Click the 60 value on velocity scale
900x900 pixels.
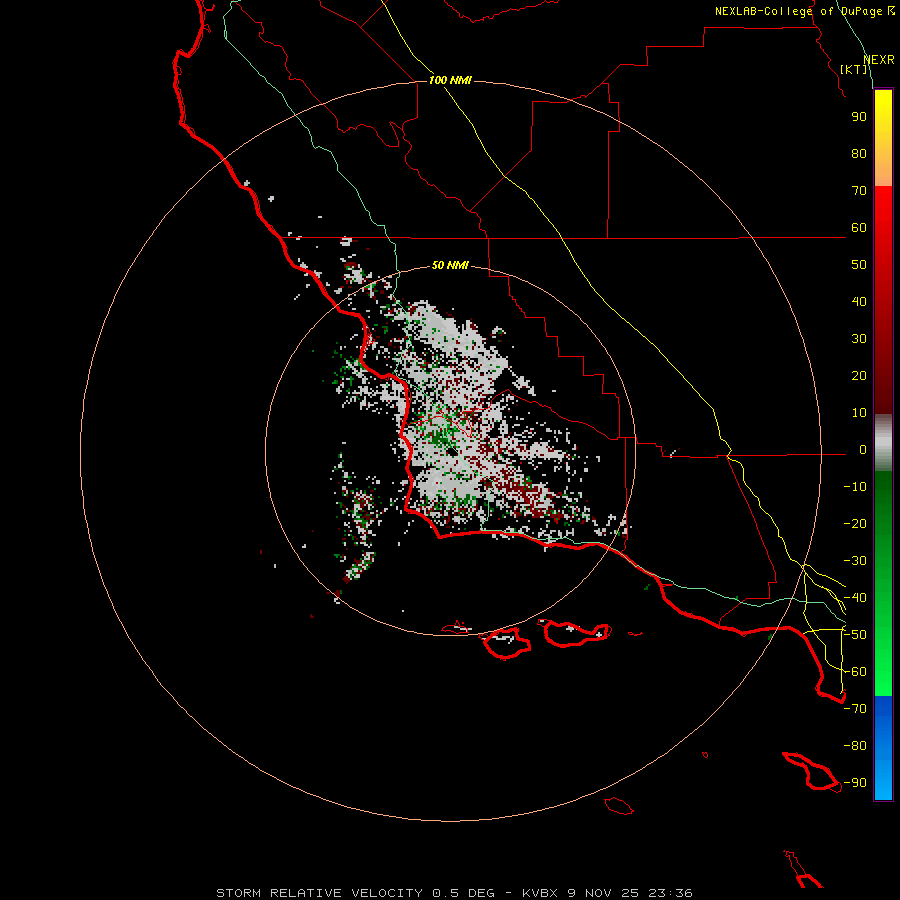[x=859, y=228]
